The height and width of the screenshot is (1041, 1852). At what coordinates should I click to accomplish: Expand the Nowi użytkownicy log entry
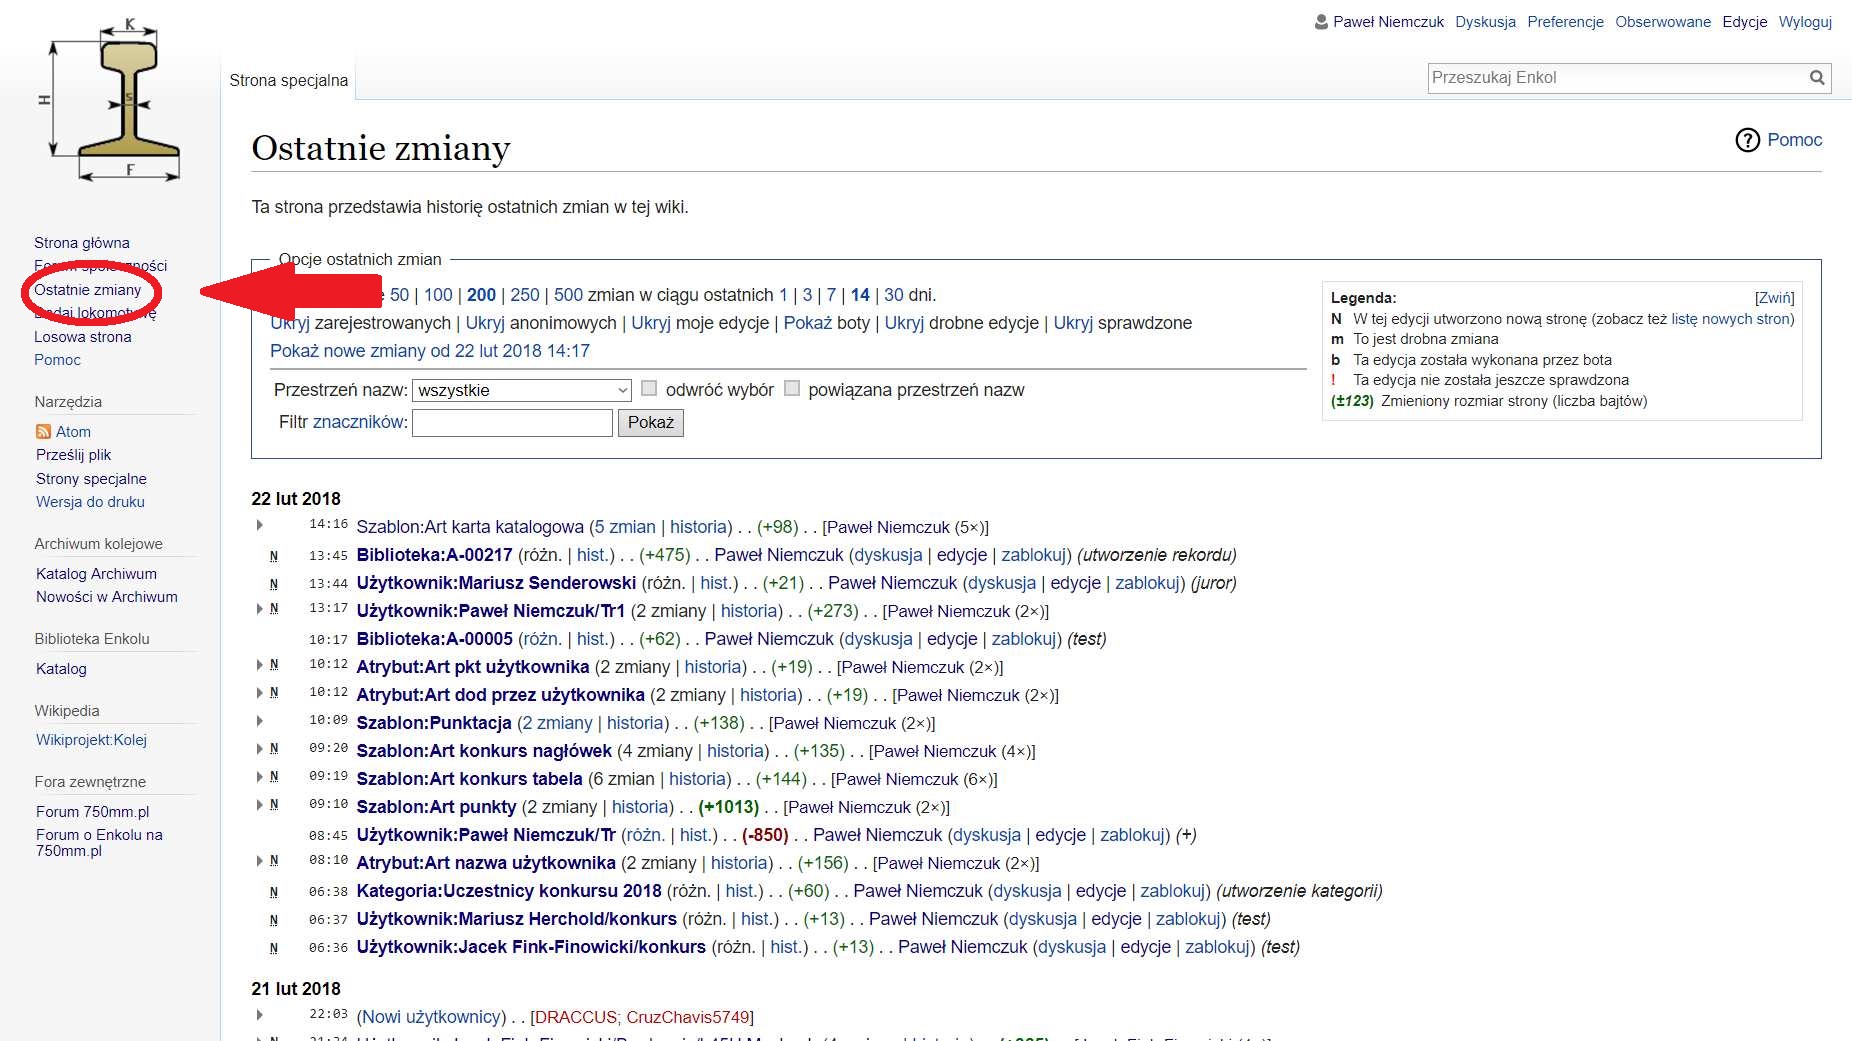(260, 1015)
